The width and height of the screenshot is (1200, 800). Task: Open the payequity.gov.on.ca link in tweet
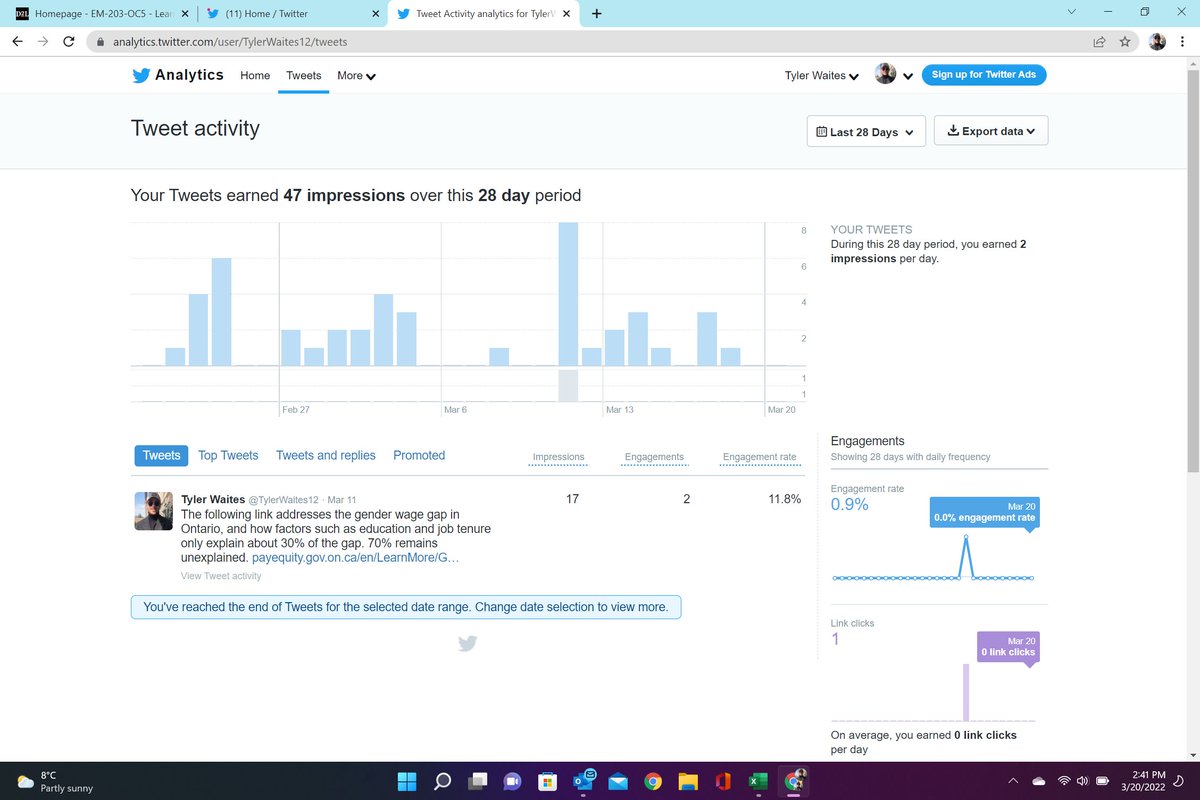pyautogui.click(x=356, y=557)
